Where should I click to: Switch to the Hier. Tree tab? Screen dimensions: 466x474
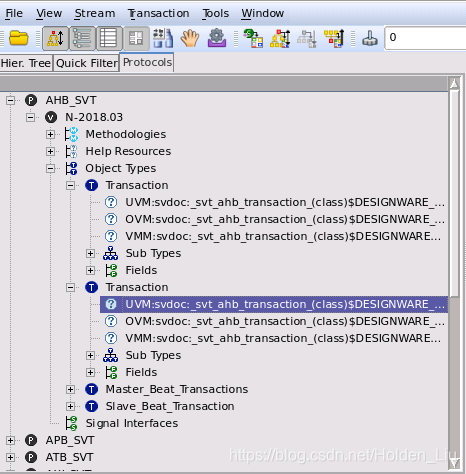26,63
